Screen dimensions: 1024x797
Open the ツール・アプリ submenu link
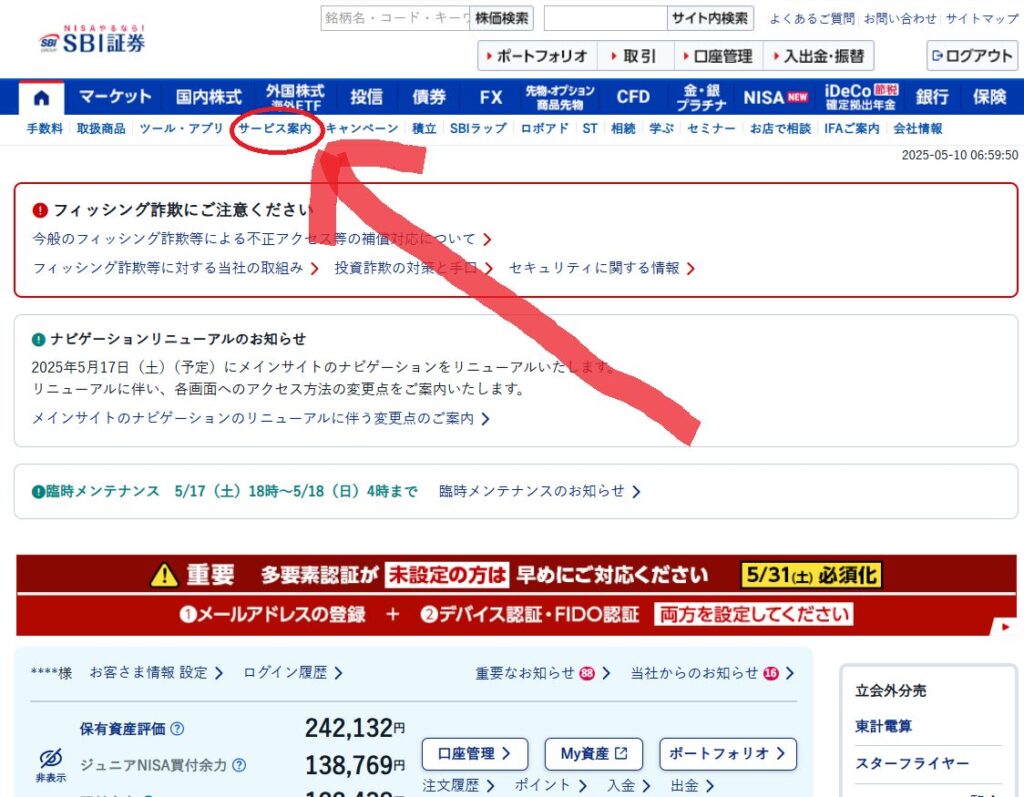point(182,128)
